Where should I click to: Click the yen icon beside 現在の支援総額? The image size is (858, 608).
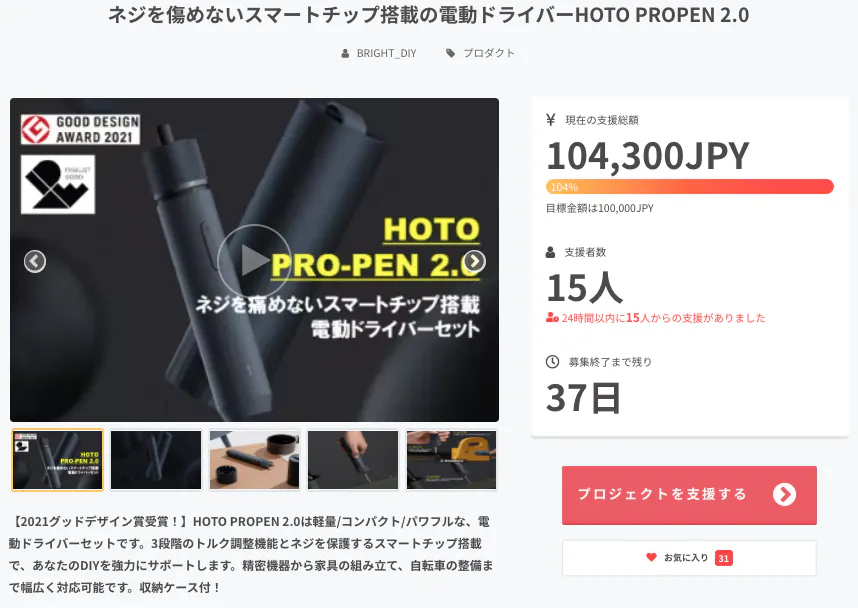(550, 119)
